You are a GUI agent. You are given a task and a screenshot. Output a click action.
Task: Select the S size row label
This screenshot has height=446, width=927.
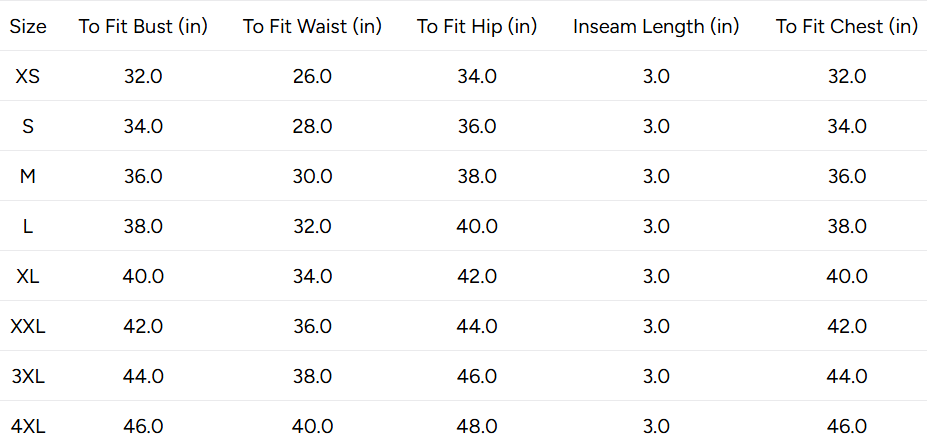pyautogui.click(x=28, y=127)
